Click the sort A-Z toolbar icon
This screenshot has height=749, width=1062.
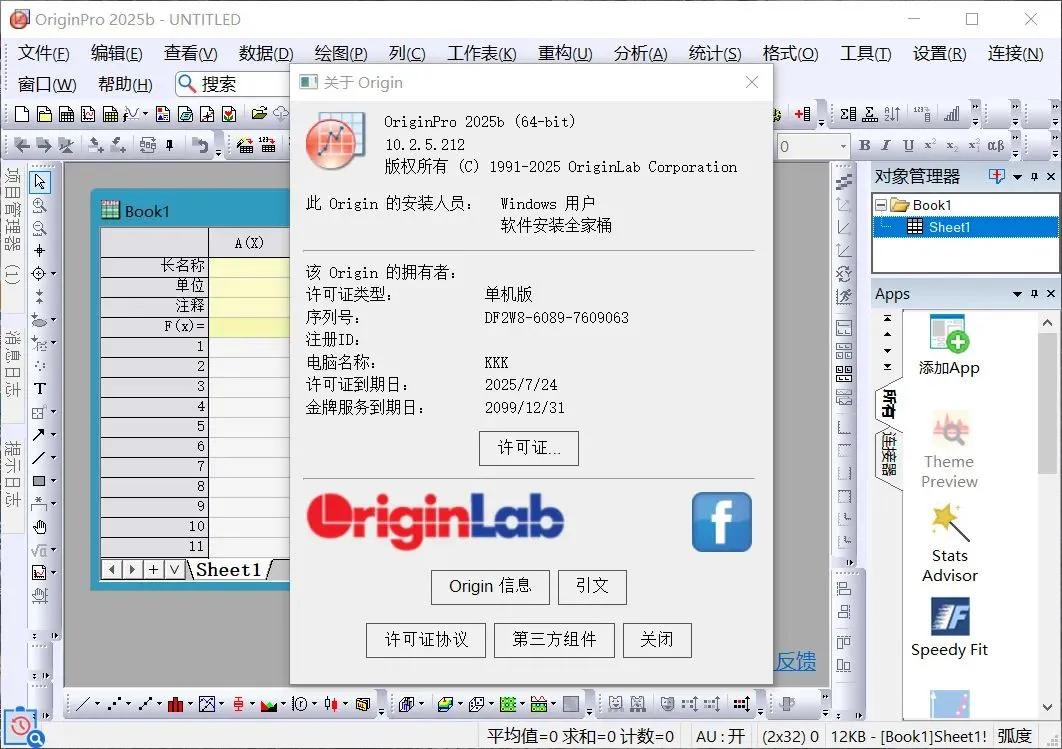(x=893, y=114)
